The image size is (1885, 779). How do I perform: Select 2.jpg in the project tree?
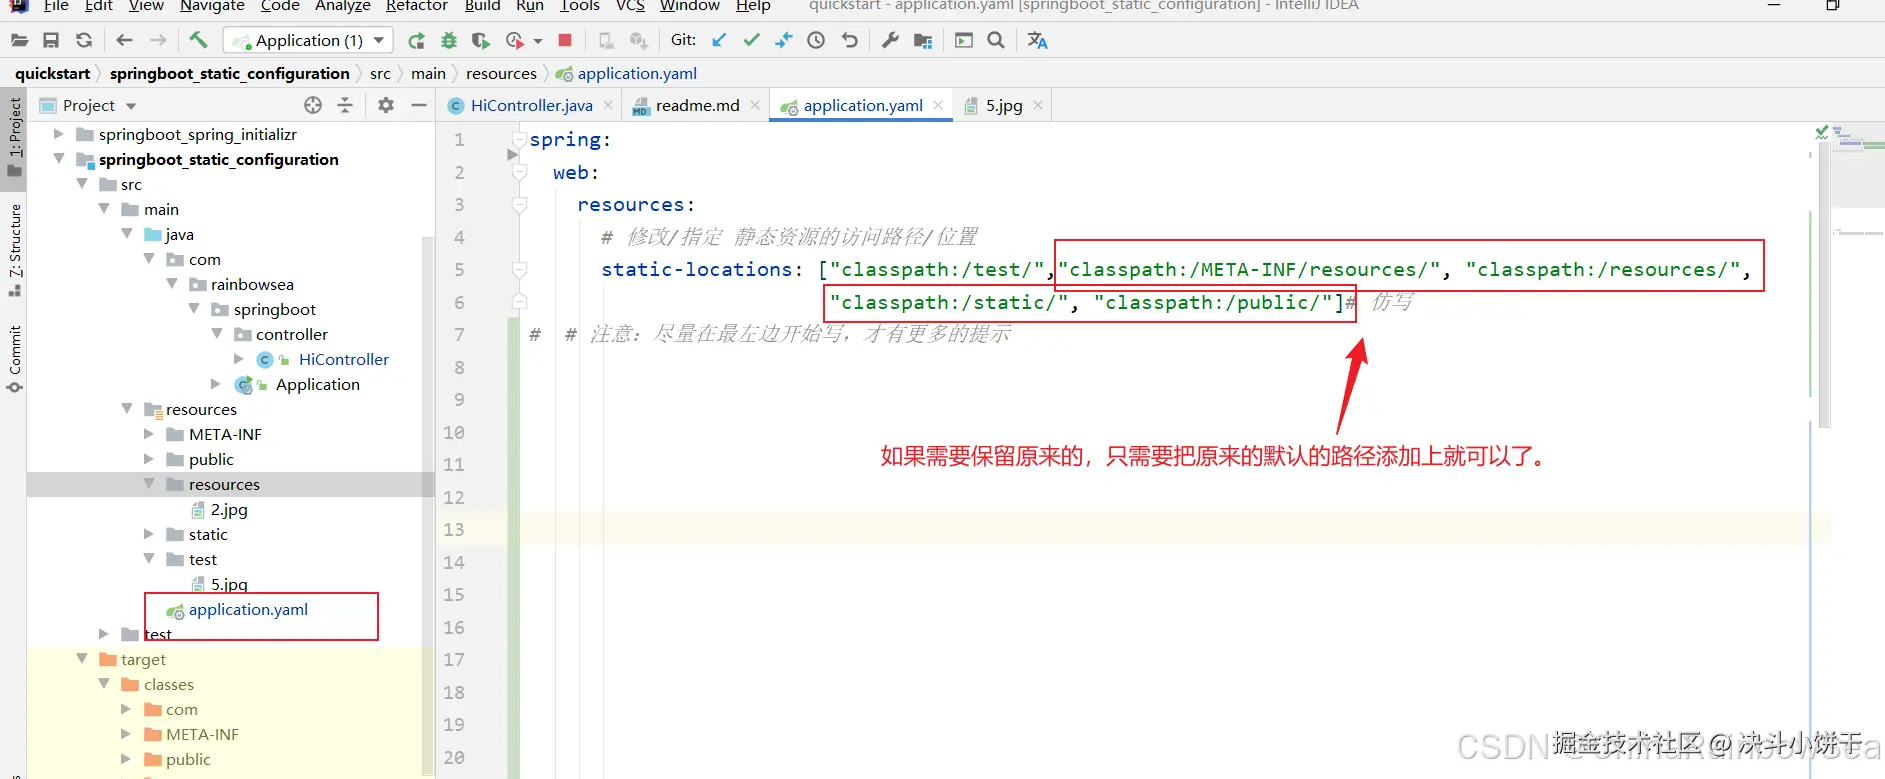click(x=229, y=509)
